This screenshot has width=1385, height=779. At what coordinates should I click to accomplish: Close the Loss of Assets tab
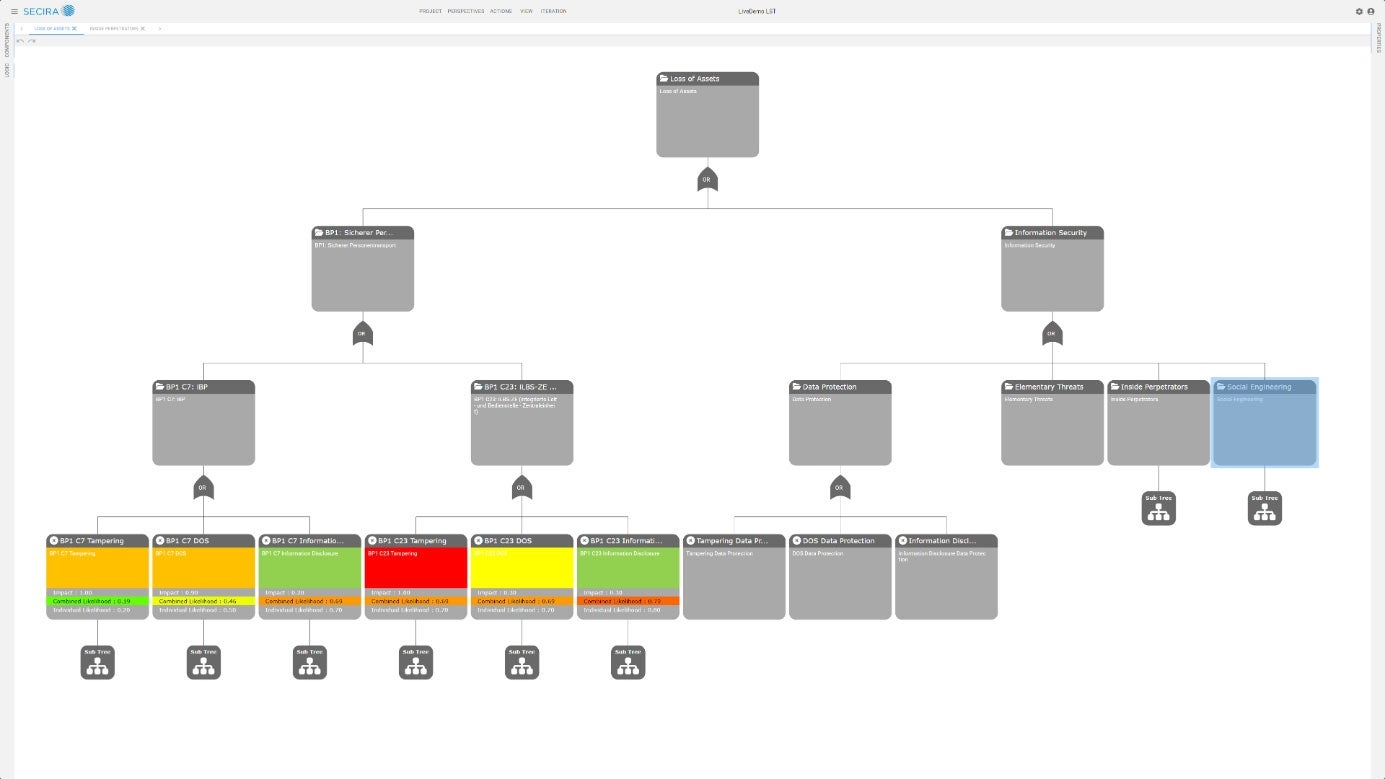[74, 28]
